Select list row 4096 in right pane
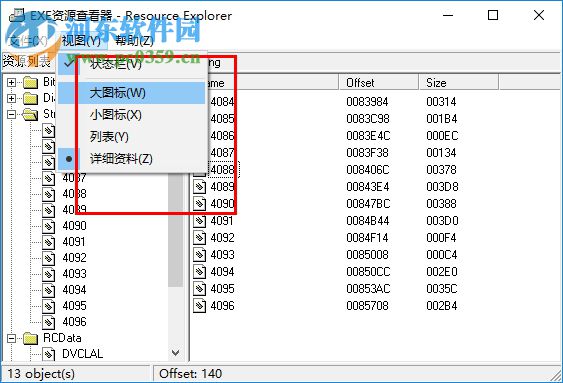This screenshot has width=563, height=383. click(x=222, y=305)
